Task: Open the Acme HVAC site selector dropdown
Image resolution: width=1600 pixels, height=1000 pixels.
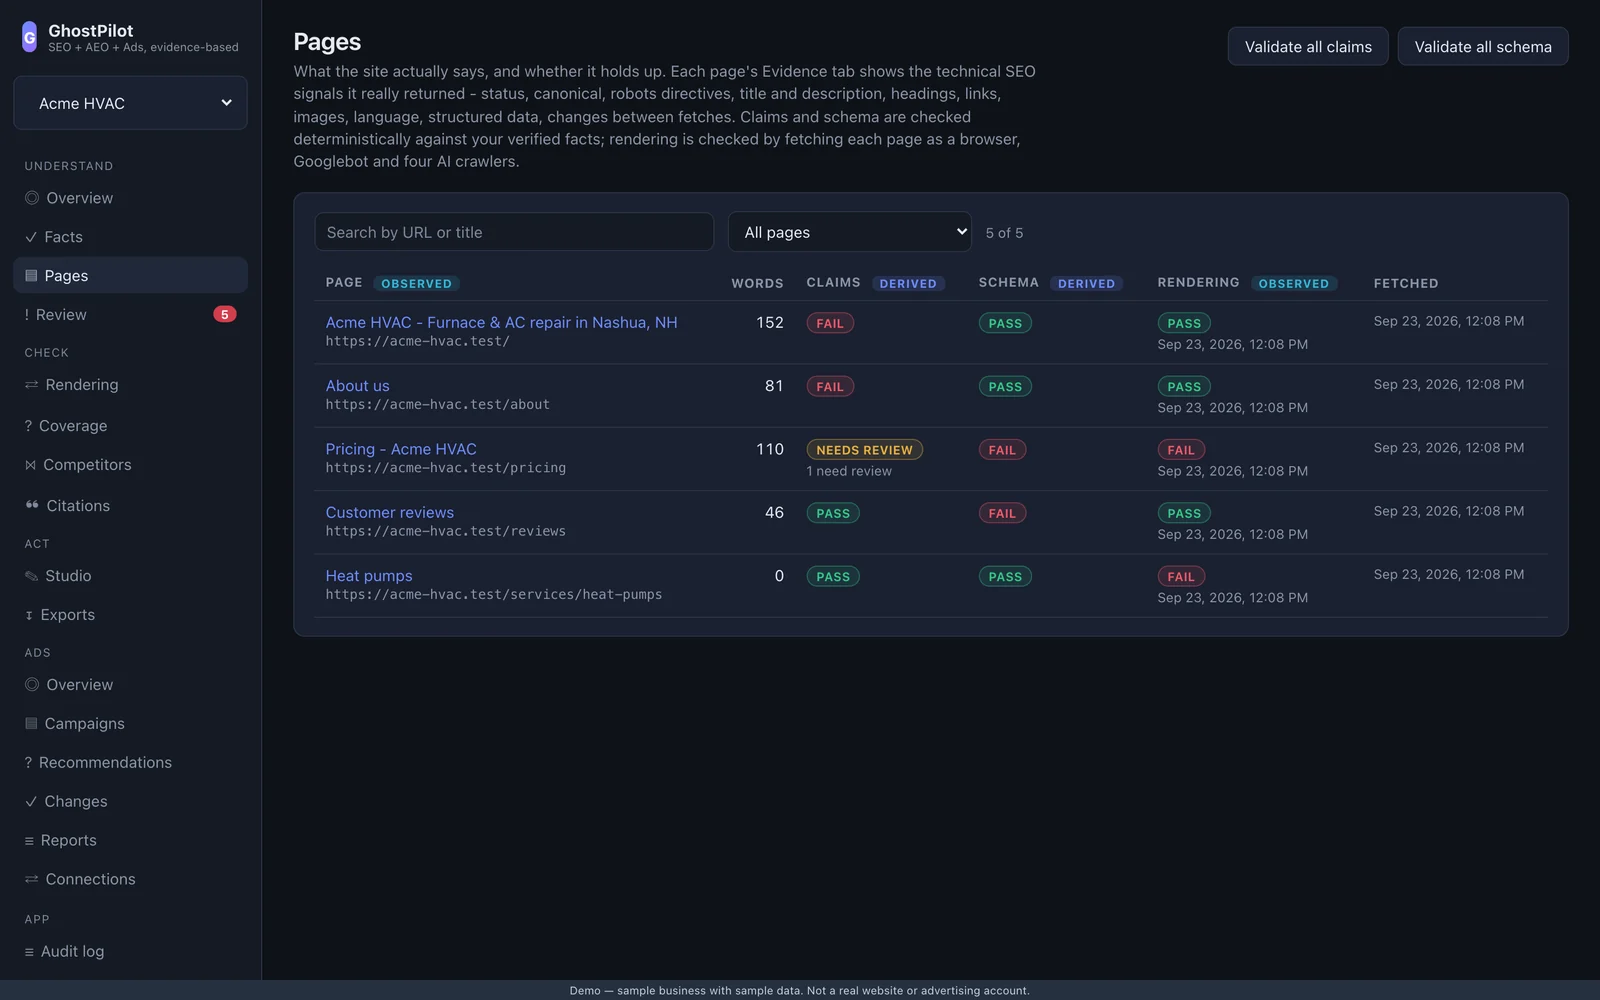Action: 130,103
